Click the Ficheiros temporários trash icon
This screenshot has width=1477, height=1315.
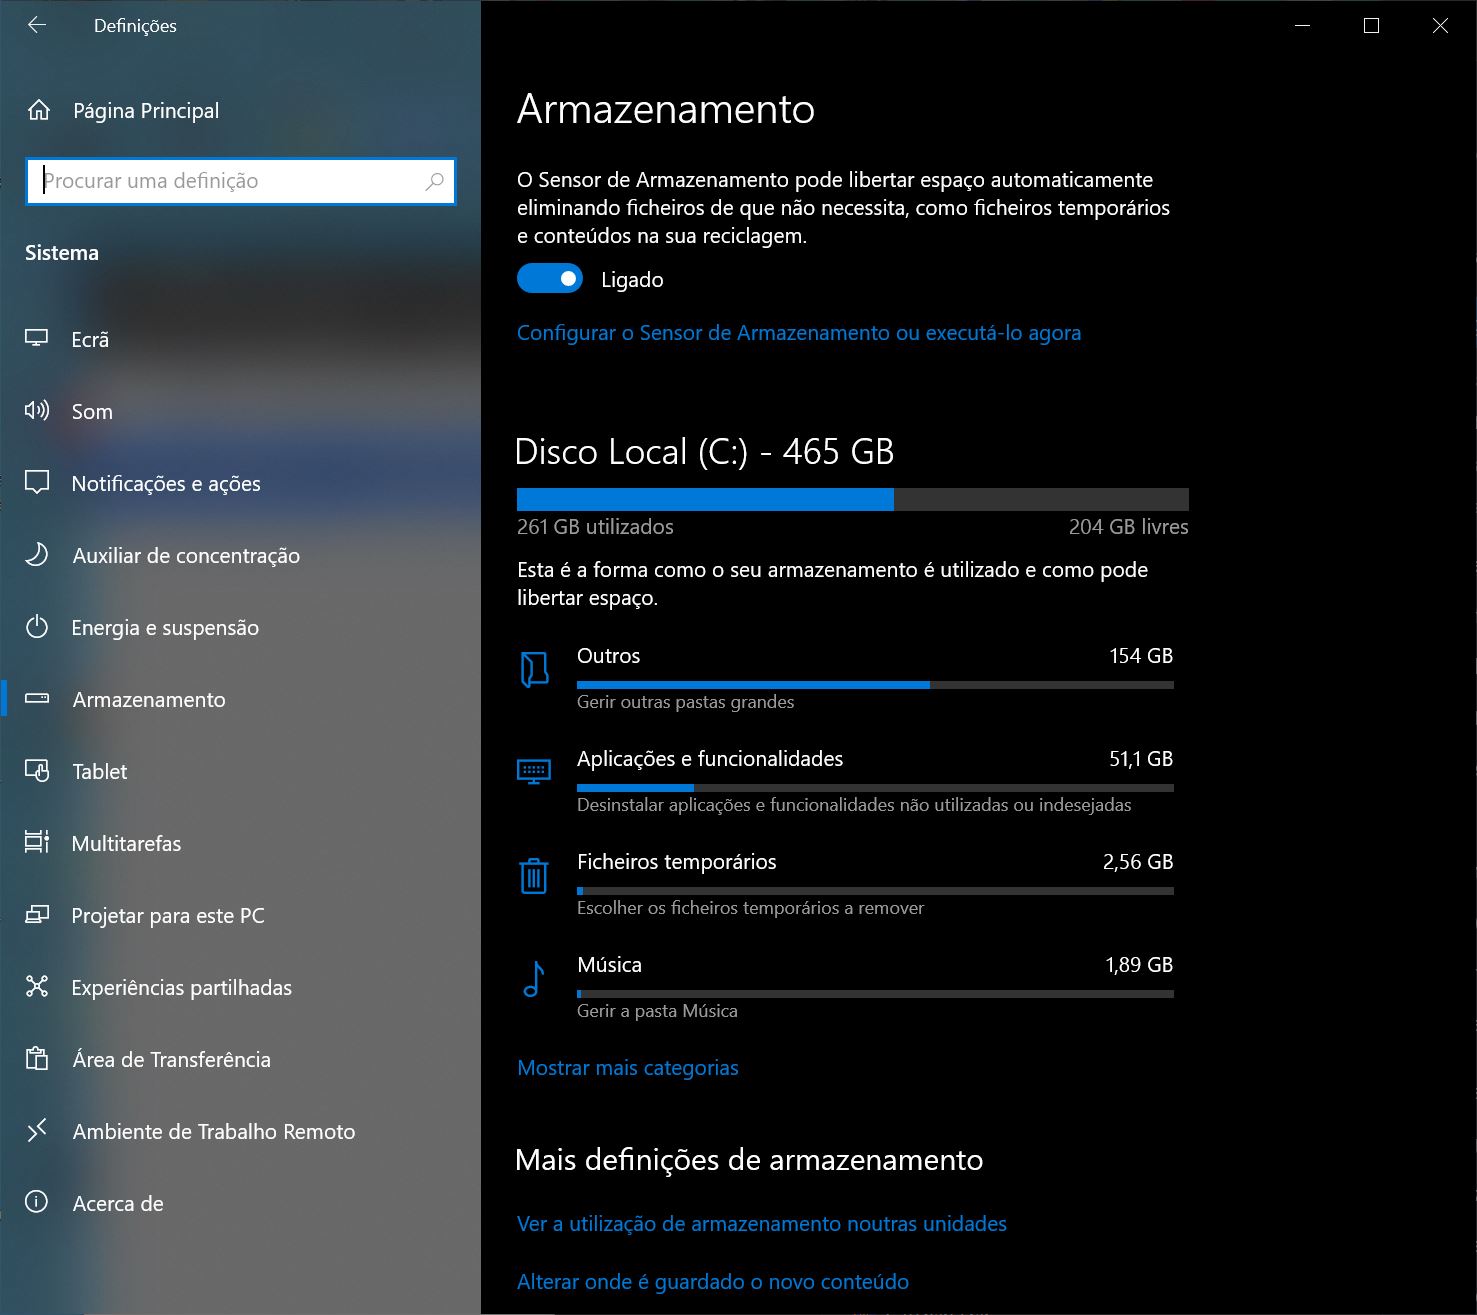[x=534, y=876]
